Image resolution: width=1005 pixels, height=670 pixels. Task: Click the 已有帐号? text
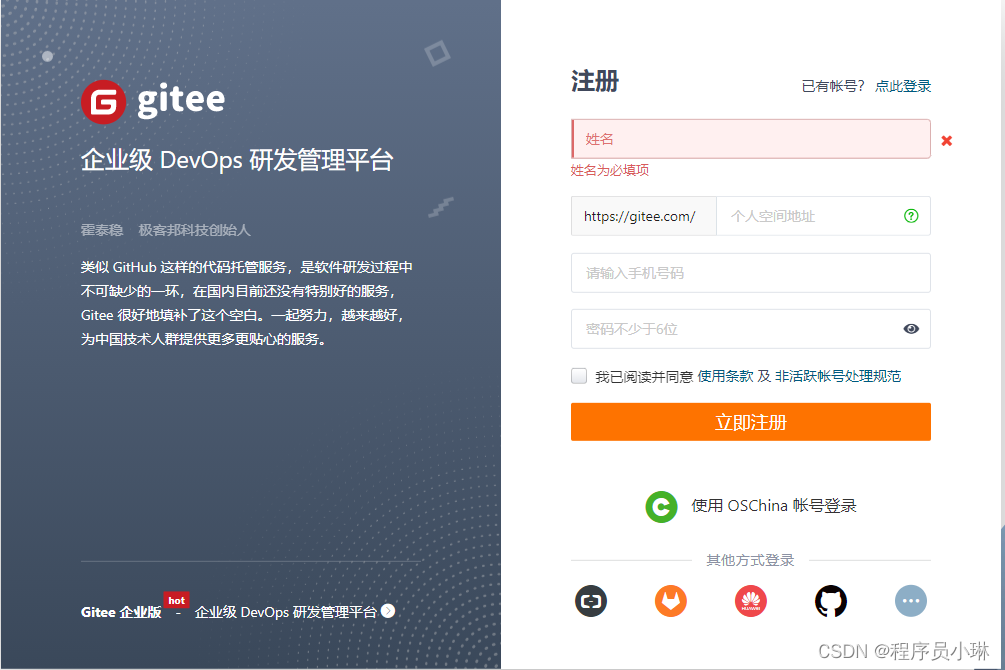(x=833, y=86)
